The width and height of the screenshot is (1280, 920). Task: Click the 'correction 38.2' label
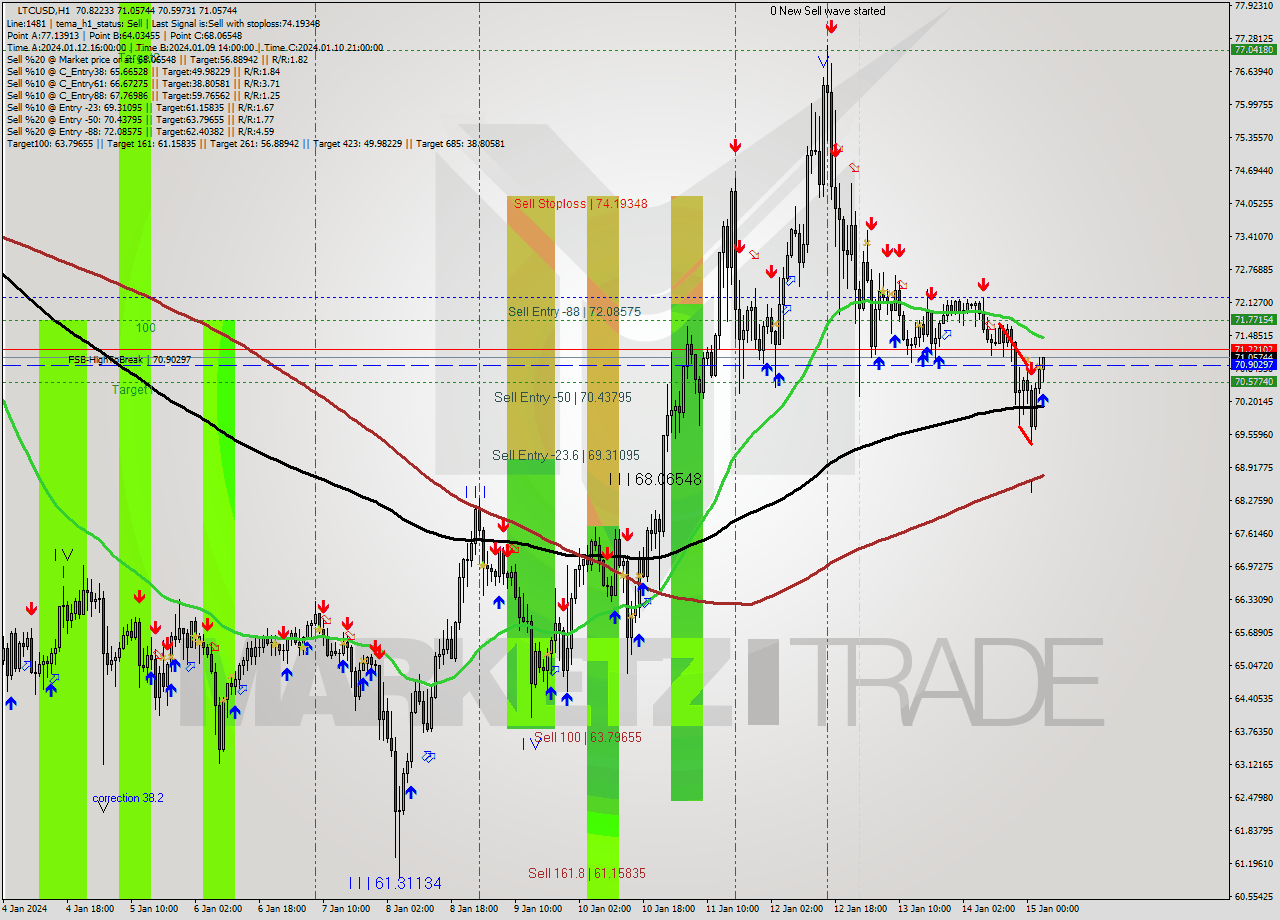(128, 798)
